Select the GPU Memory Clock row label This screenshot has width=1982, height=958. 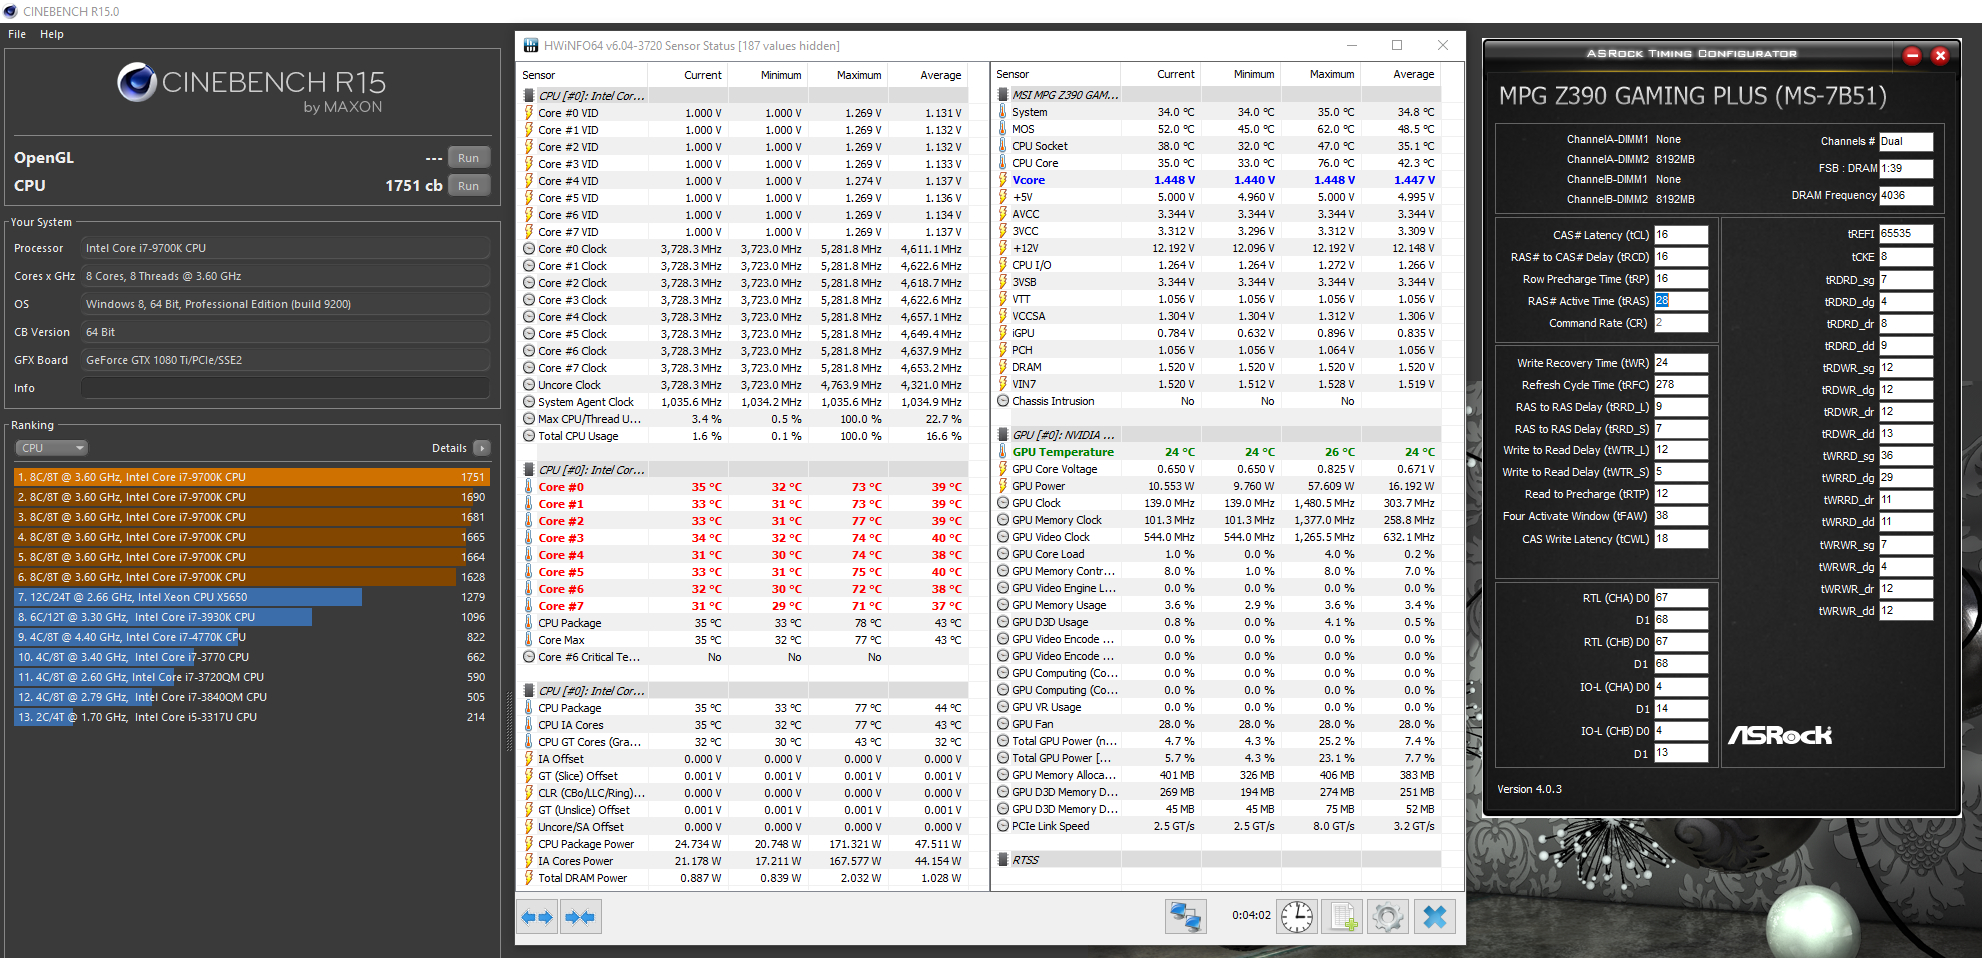[1056, 520]
